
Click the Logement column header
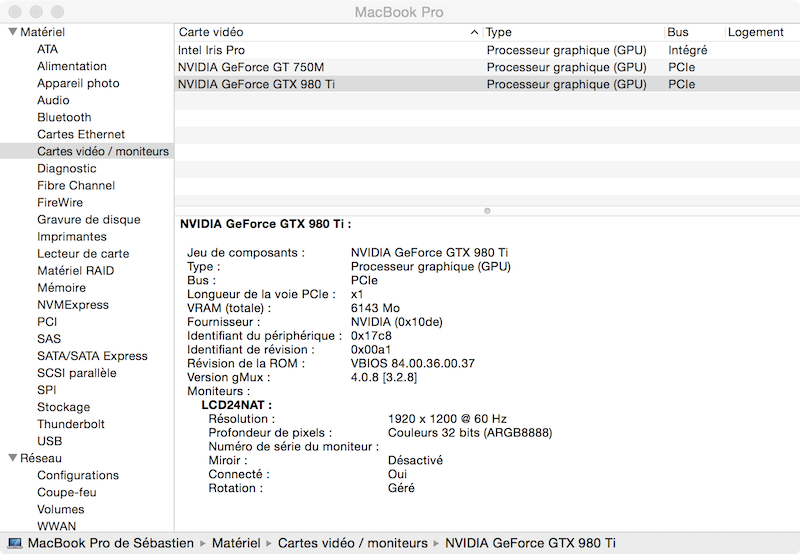click(x=755, y=32)
